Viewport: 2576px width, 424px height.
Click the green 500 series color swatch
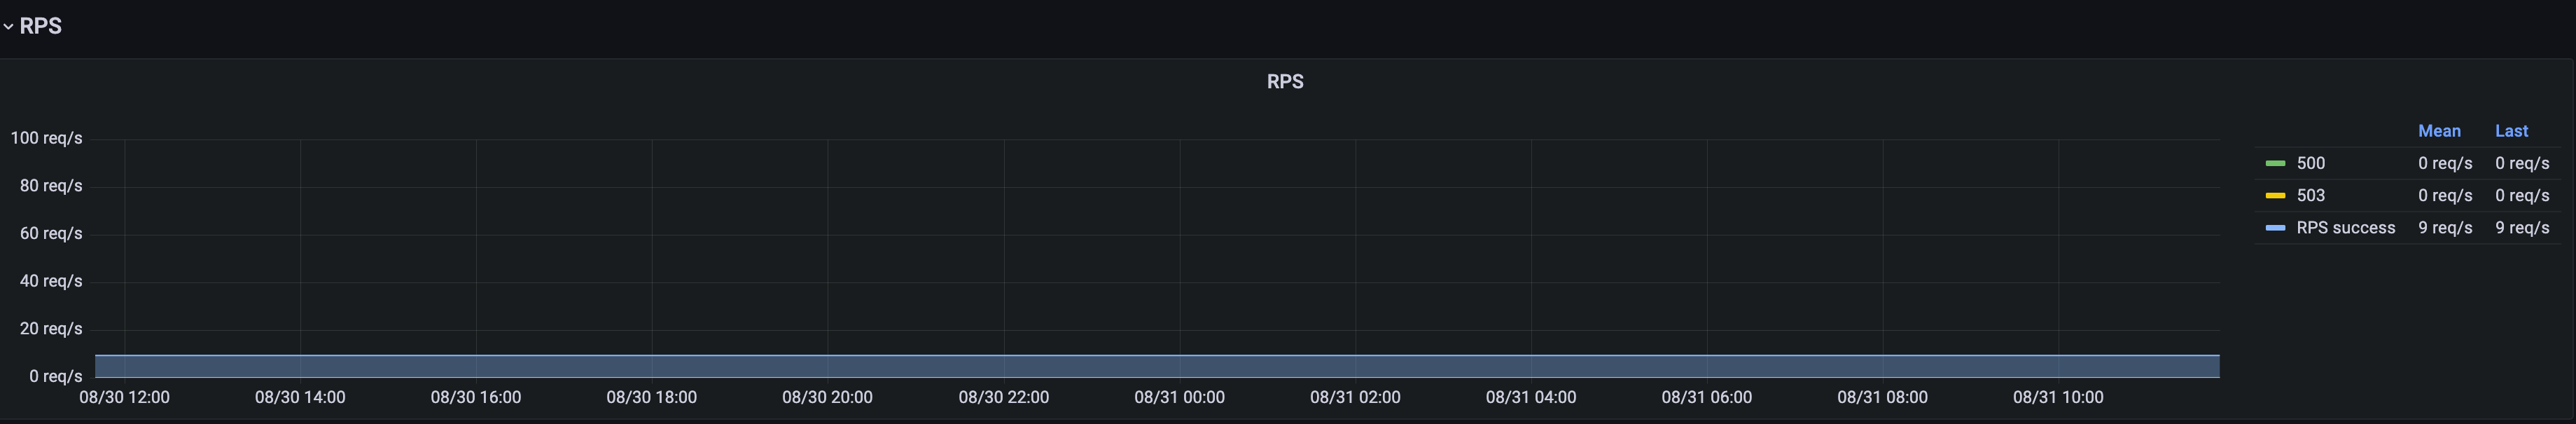[x=2275, y=163]
